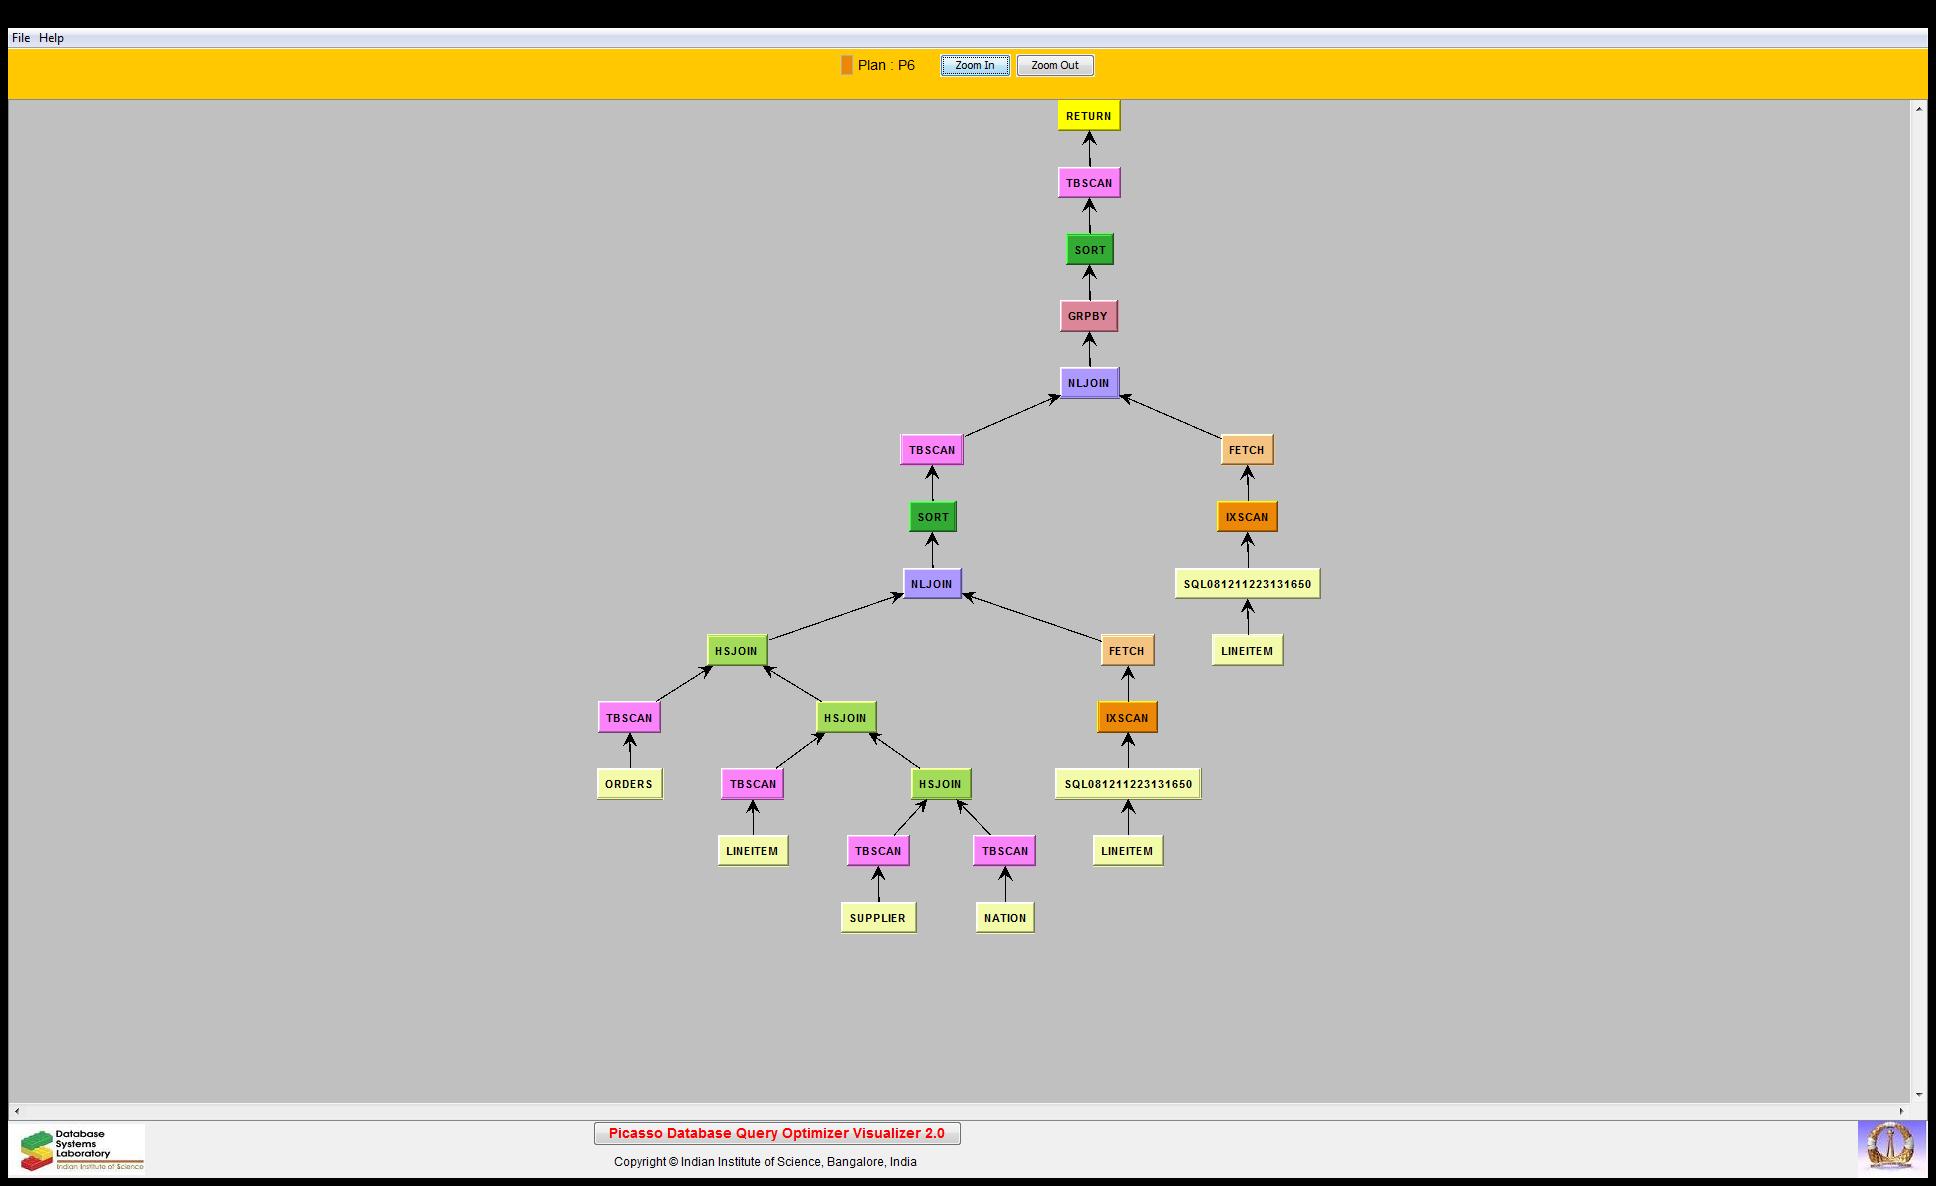This screenshot has width=1936, height=1186.
Task: Click the Picasso Database Query Optimizer Visualizer title
Action: 776,1133
